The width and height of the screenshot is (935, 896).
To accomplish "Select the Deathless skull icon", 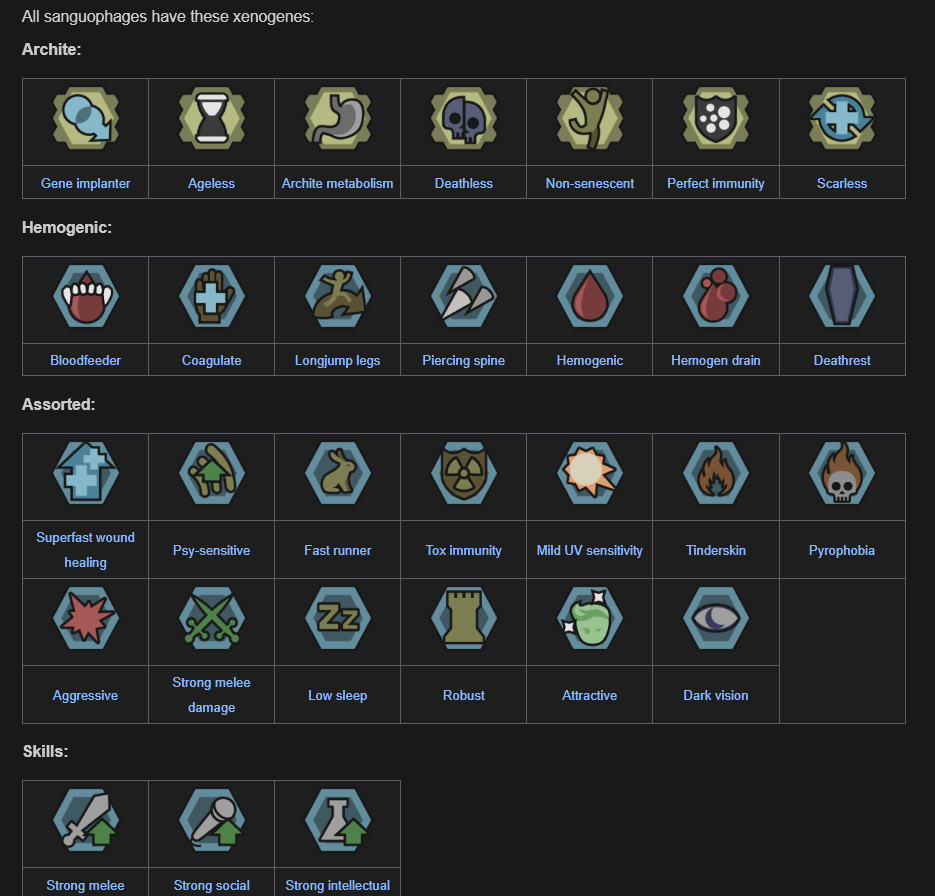I will click(x=463, y=118).
